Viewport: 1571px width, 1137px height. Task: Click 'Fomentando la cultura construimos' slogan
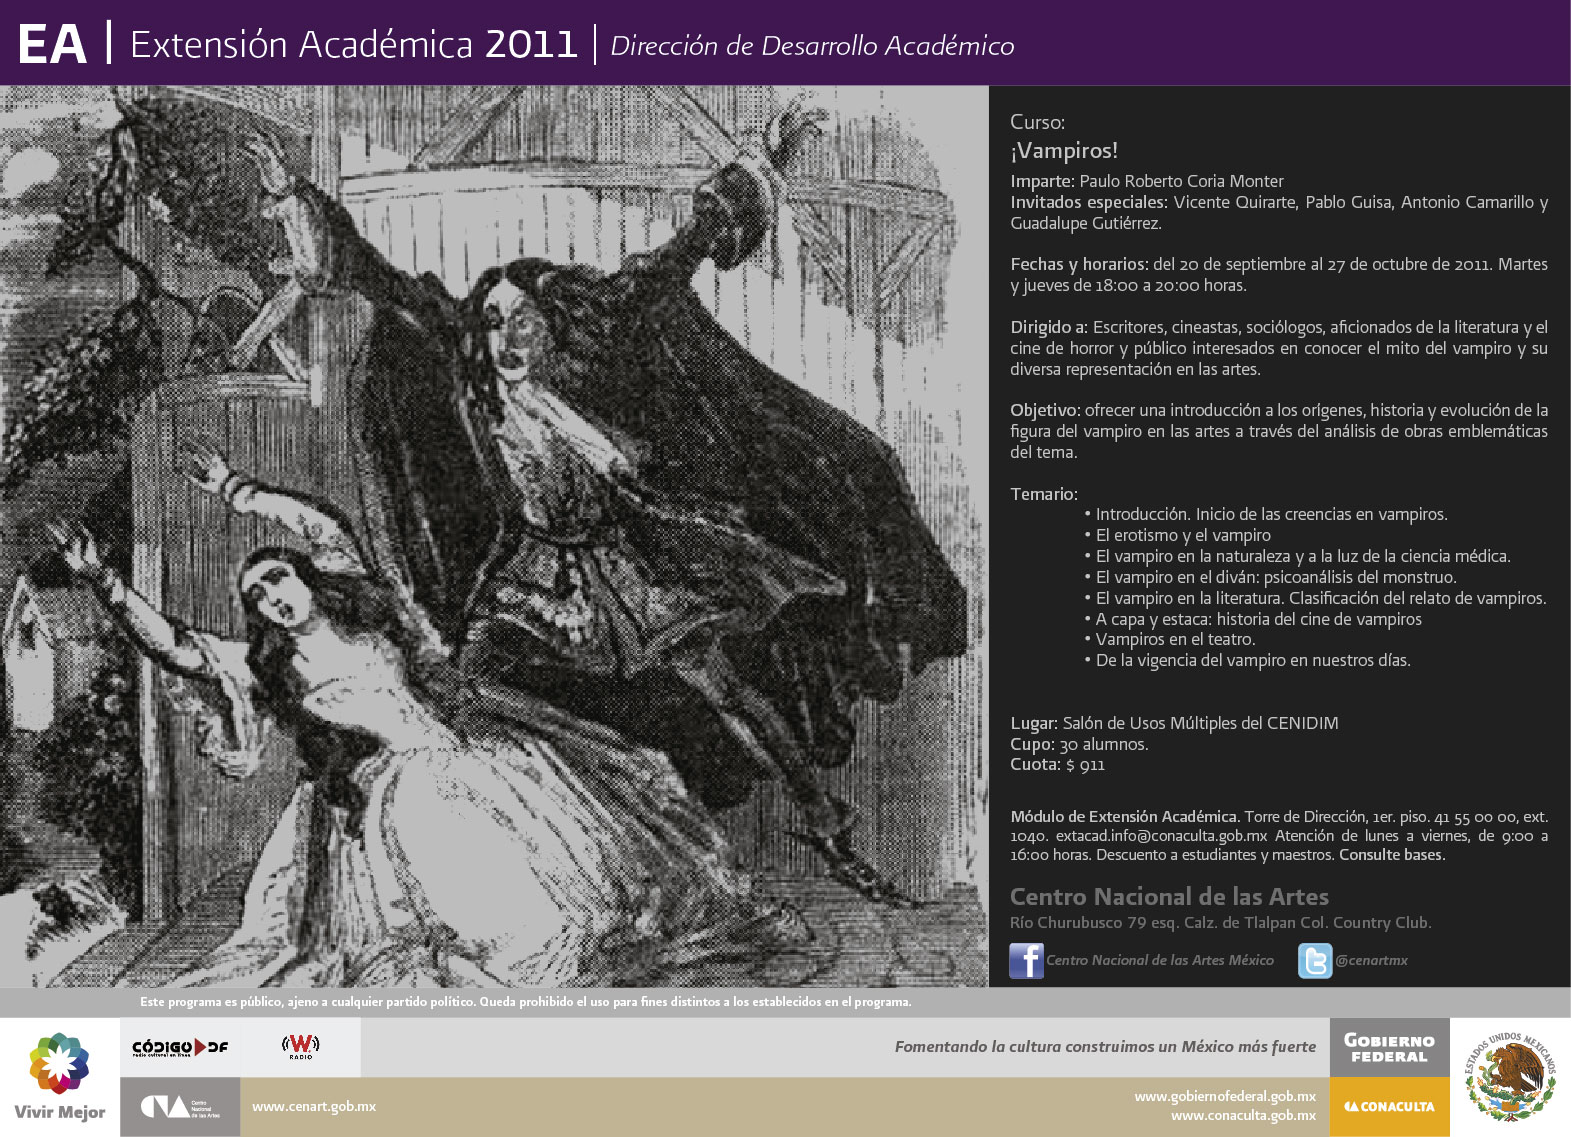1105,1047
